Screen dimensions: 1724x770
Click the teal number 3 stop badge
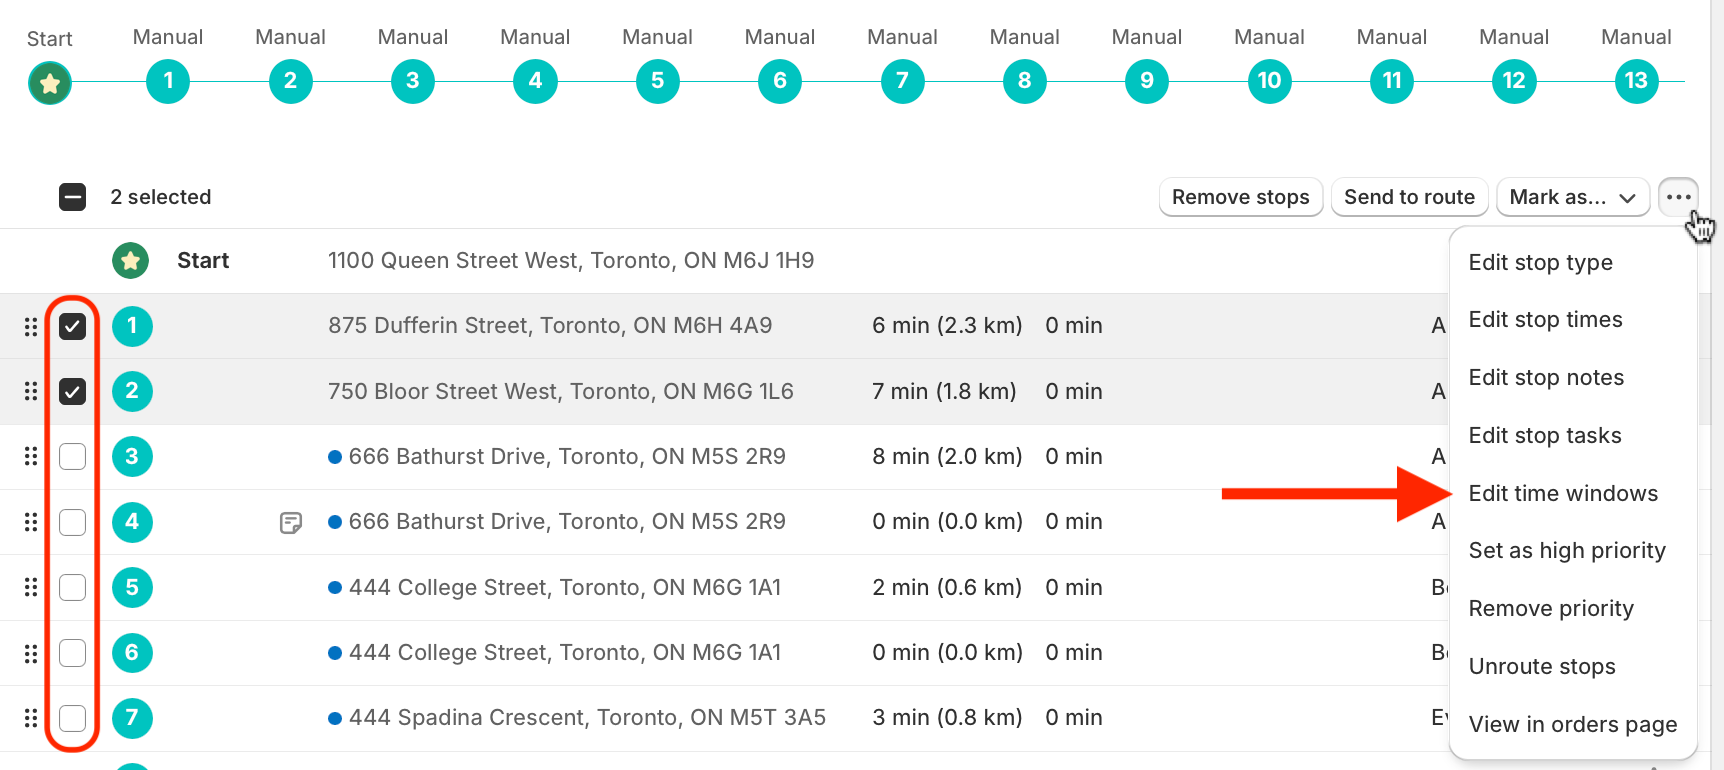coord(132,457)
